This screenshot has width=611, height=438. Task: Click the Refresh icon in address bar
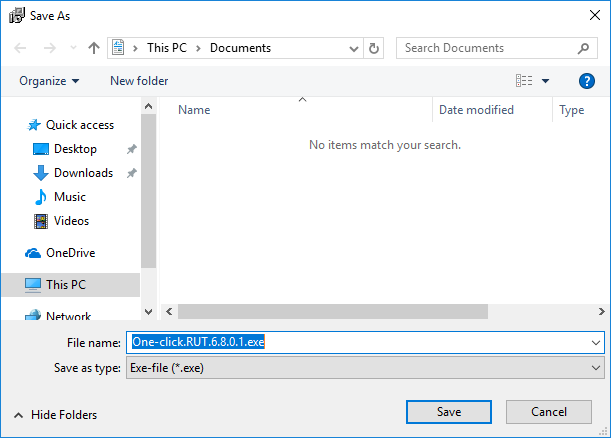point(374,48)
